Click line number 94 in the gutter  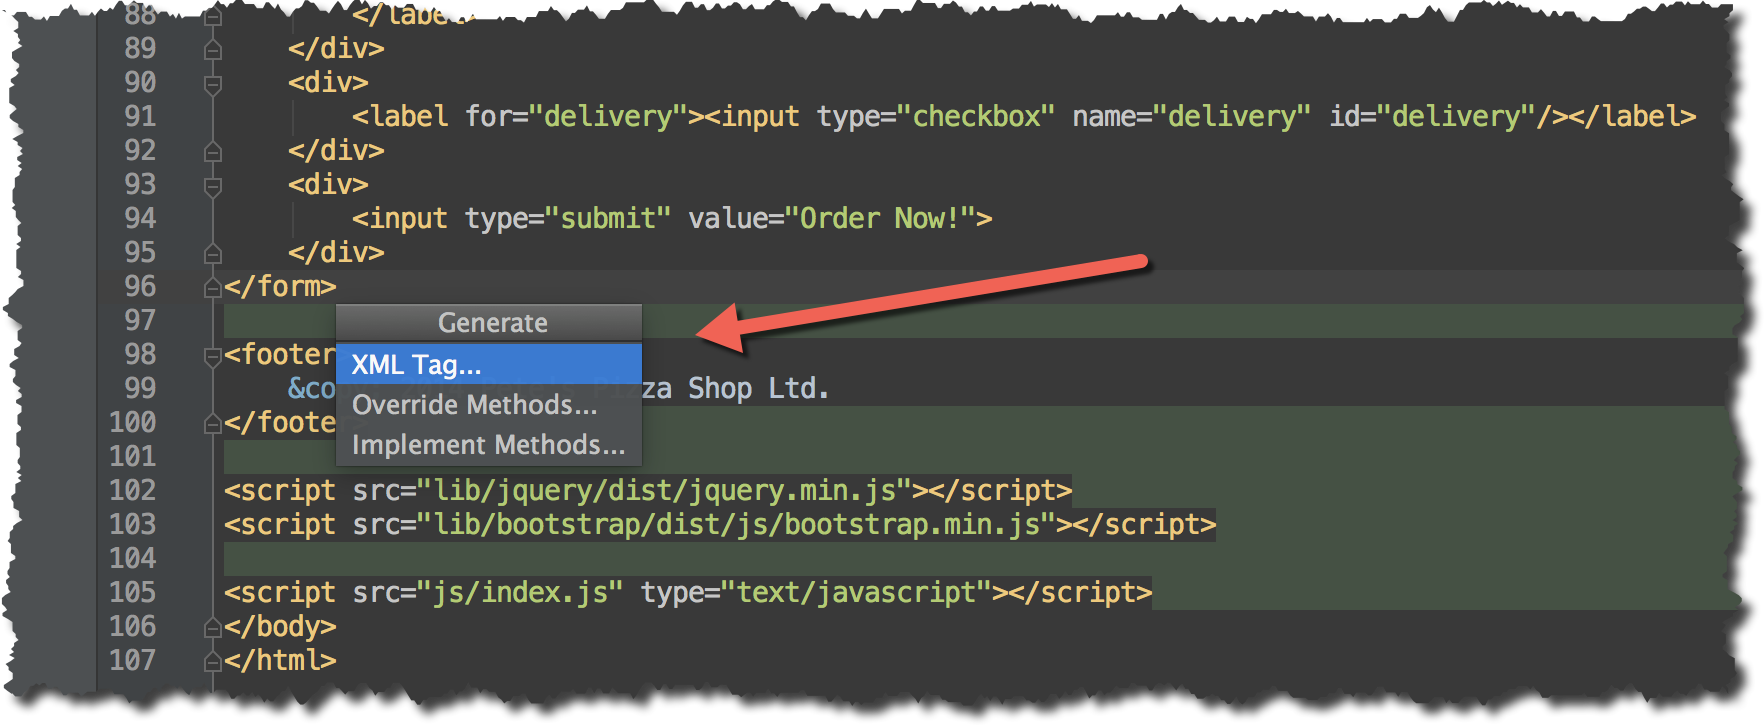coord(140,218)
